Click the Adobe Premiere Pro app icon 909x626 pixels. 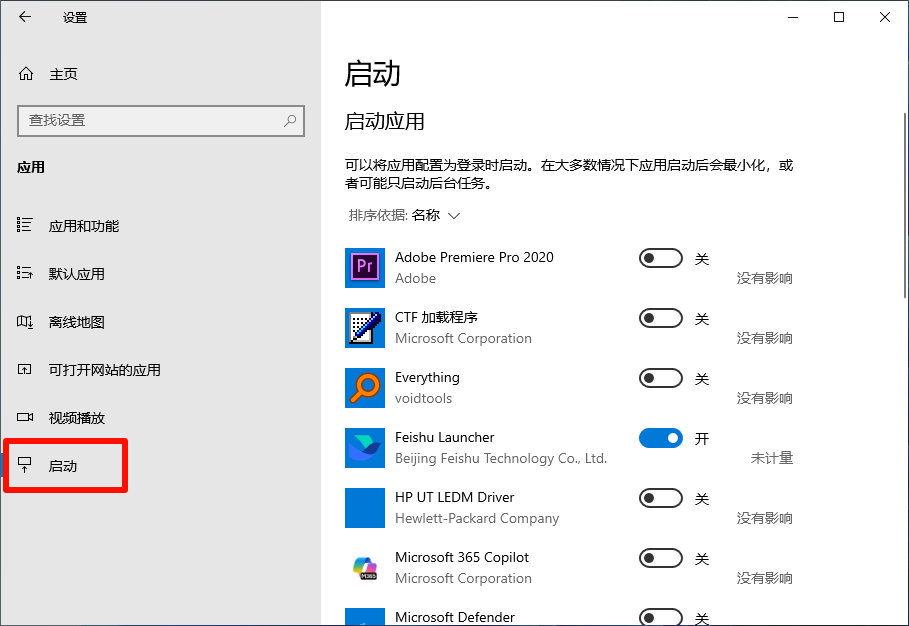[x=365, y=268]
